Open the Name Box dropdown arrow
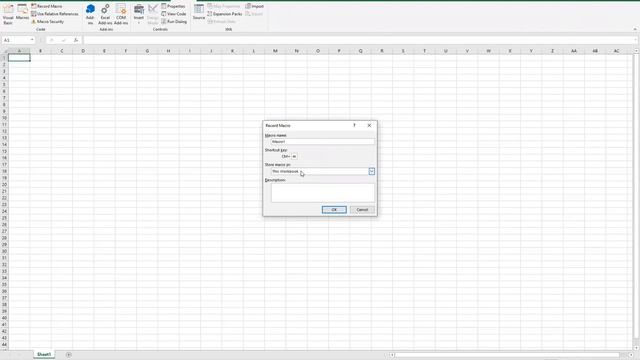Viewport: 640px width, 360px height. pos(32,40)
